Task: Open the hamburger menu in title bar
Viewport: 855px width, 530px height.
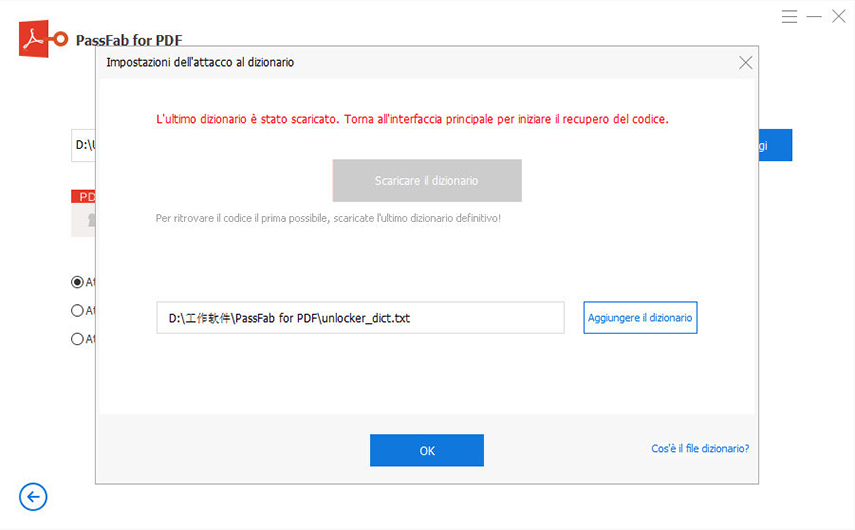Action: click(x=789, y=17)
